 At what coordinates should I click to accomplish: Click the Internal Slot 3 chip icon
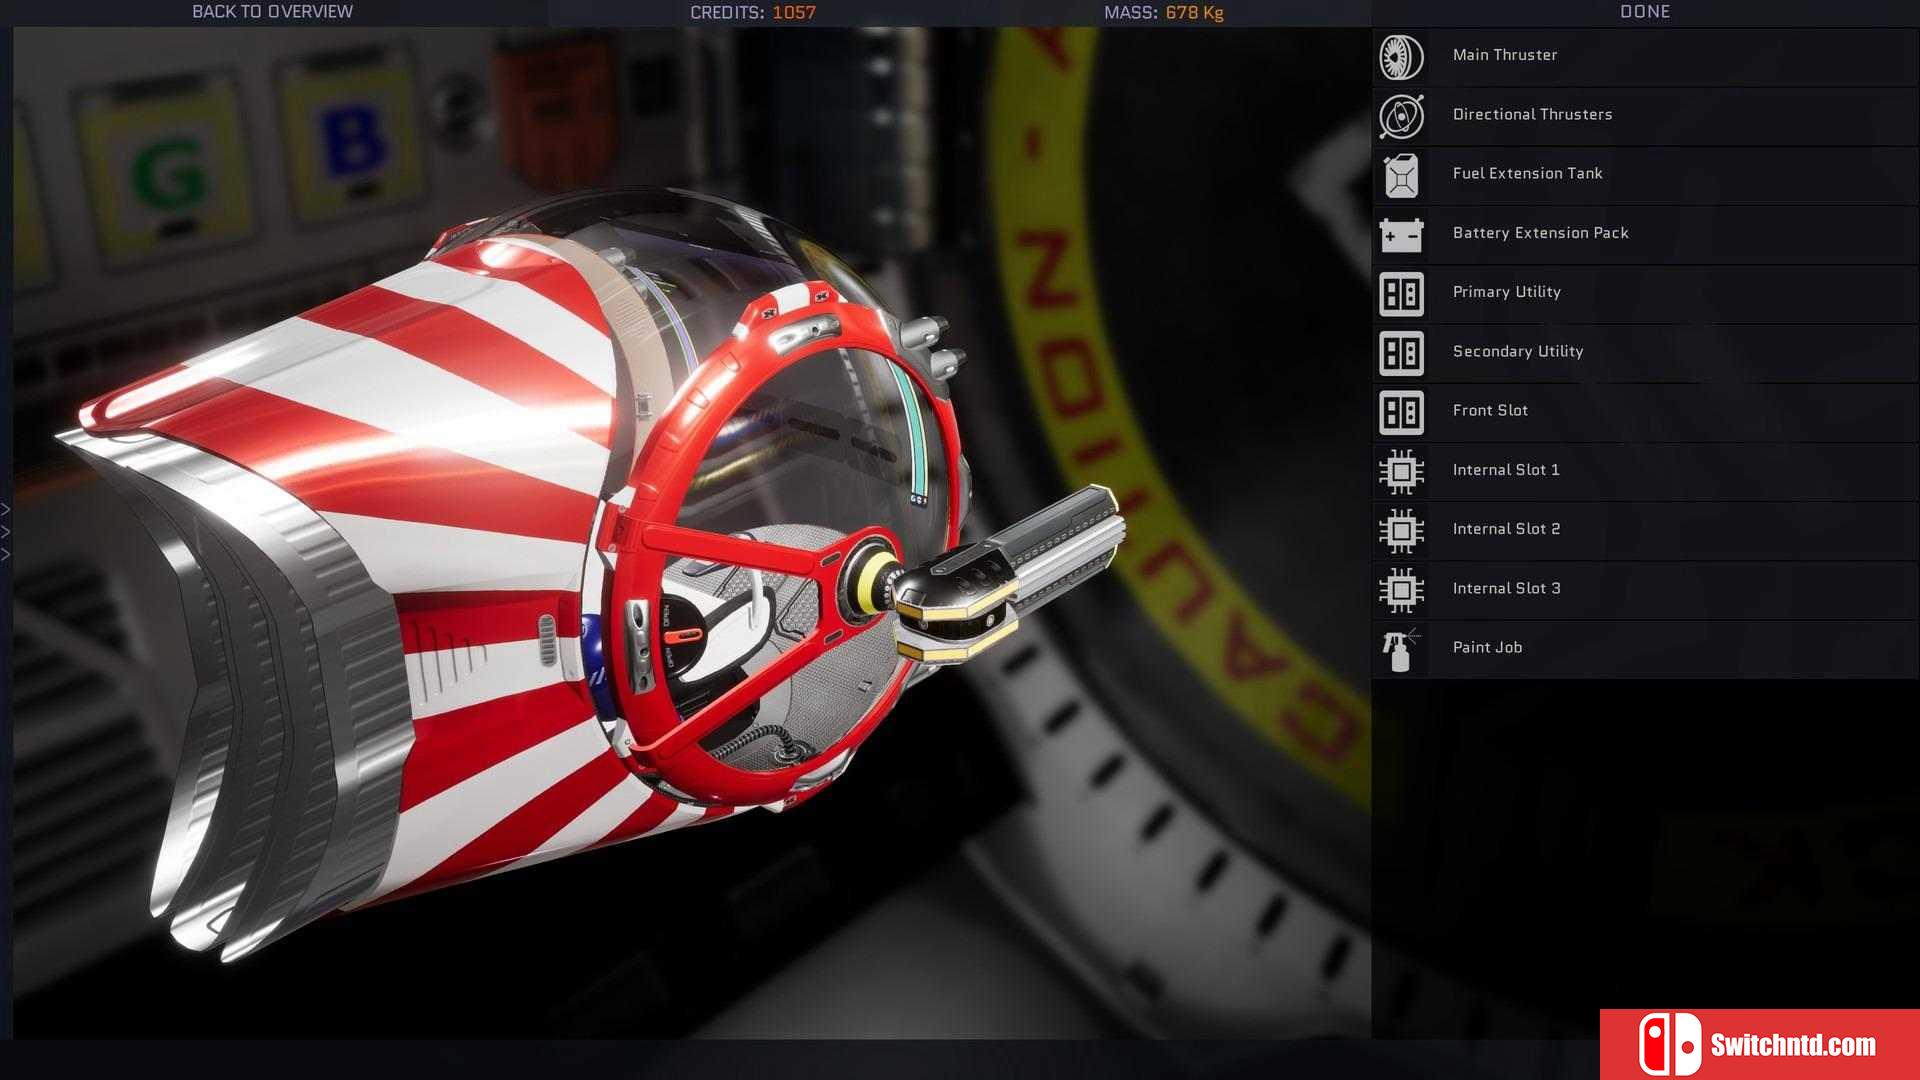1401,590
